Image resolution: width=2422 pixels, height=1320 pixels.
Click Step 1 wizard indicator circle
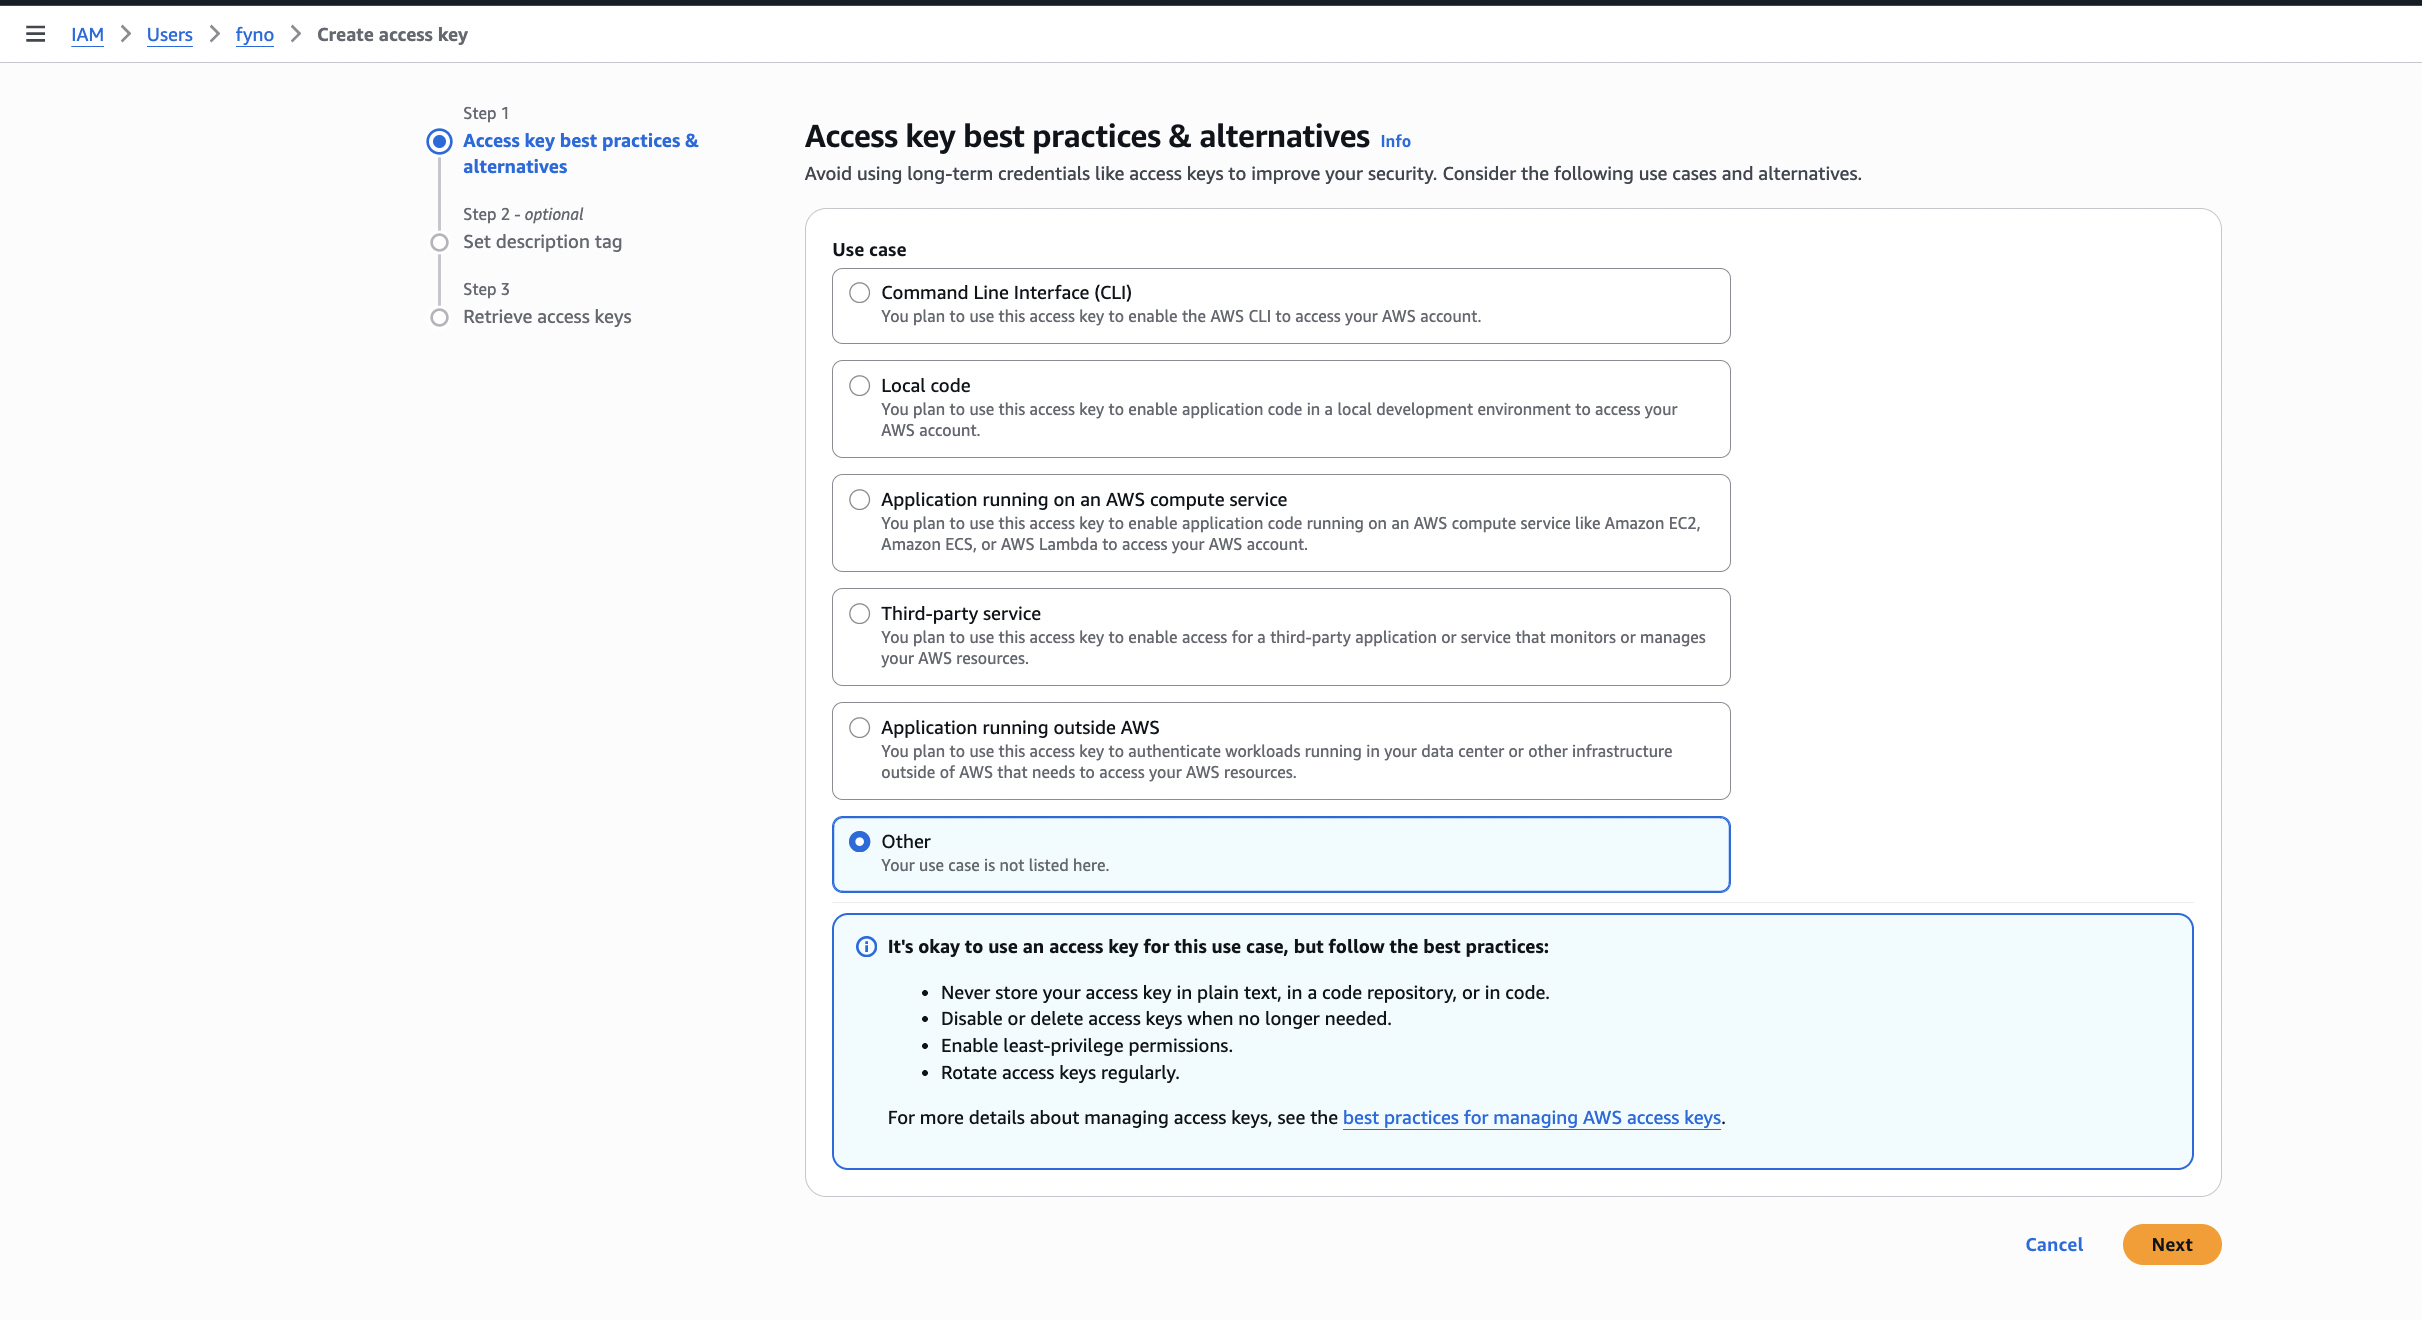439,141
